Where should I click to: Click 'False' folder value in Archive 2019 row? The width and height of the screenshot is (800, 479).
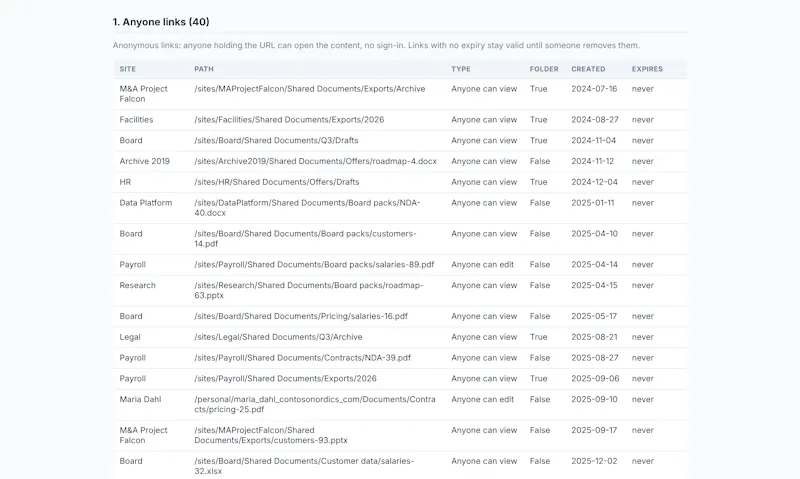click(x=540, y=161)
